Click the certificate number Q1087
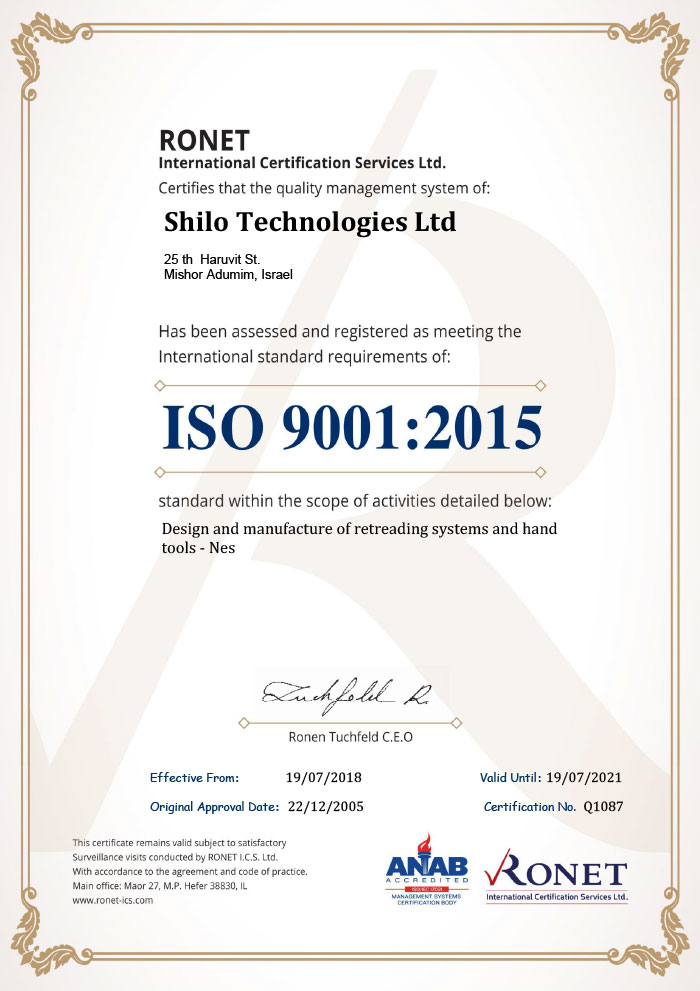Image resolution: width=700 pixels, height=991 pixels. (603, 806)
